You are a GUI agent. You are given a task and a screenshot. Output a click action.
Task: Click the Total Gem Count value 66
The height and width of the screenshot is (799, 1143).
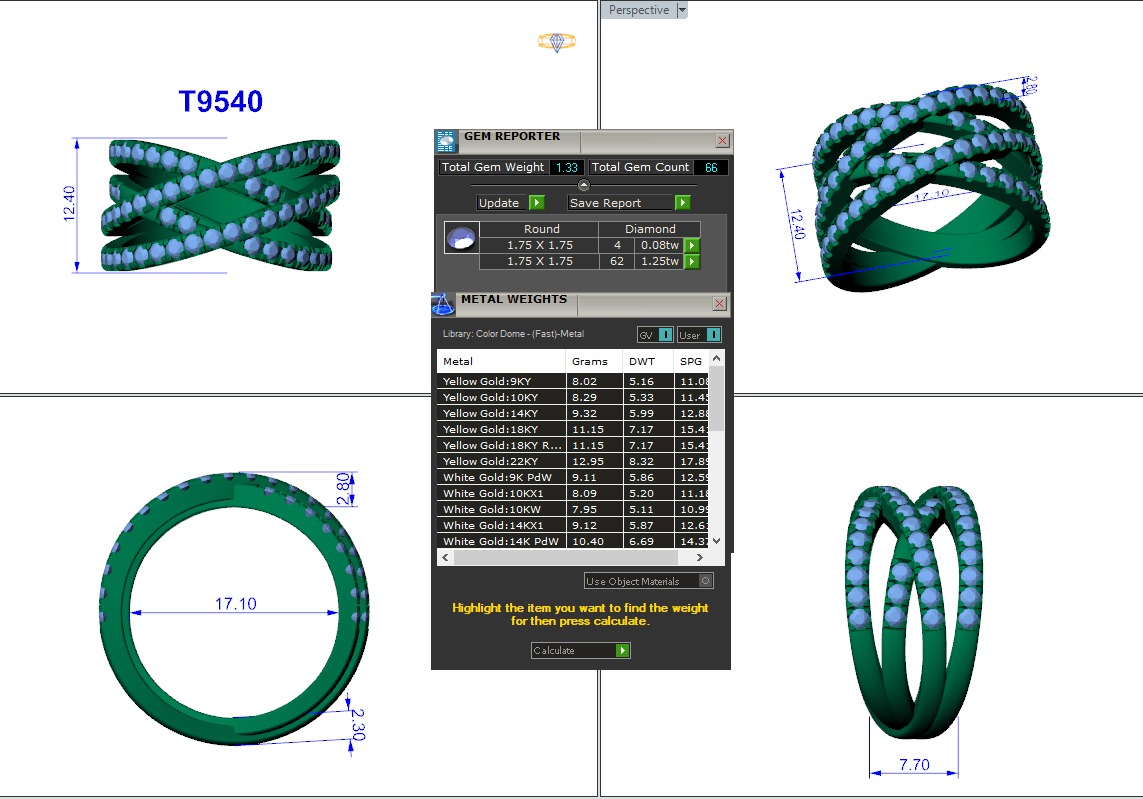click(711, 168)
